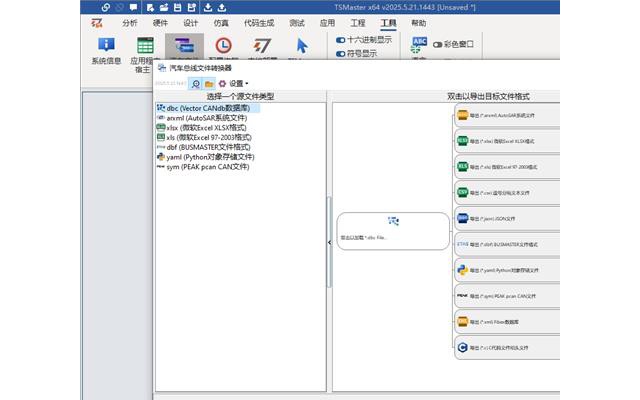The width and height of the screenshot is (640, 400).
Task: Toggle 十六进制显示 hexadecimal display switch
Action: point(340,40)
